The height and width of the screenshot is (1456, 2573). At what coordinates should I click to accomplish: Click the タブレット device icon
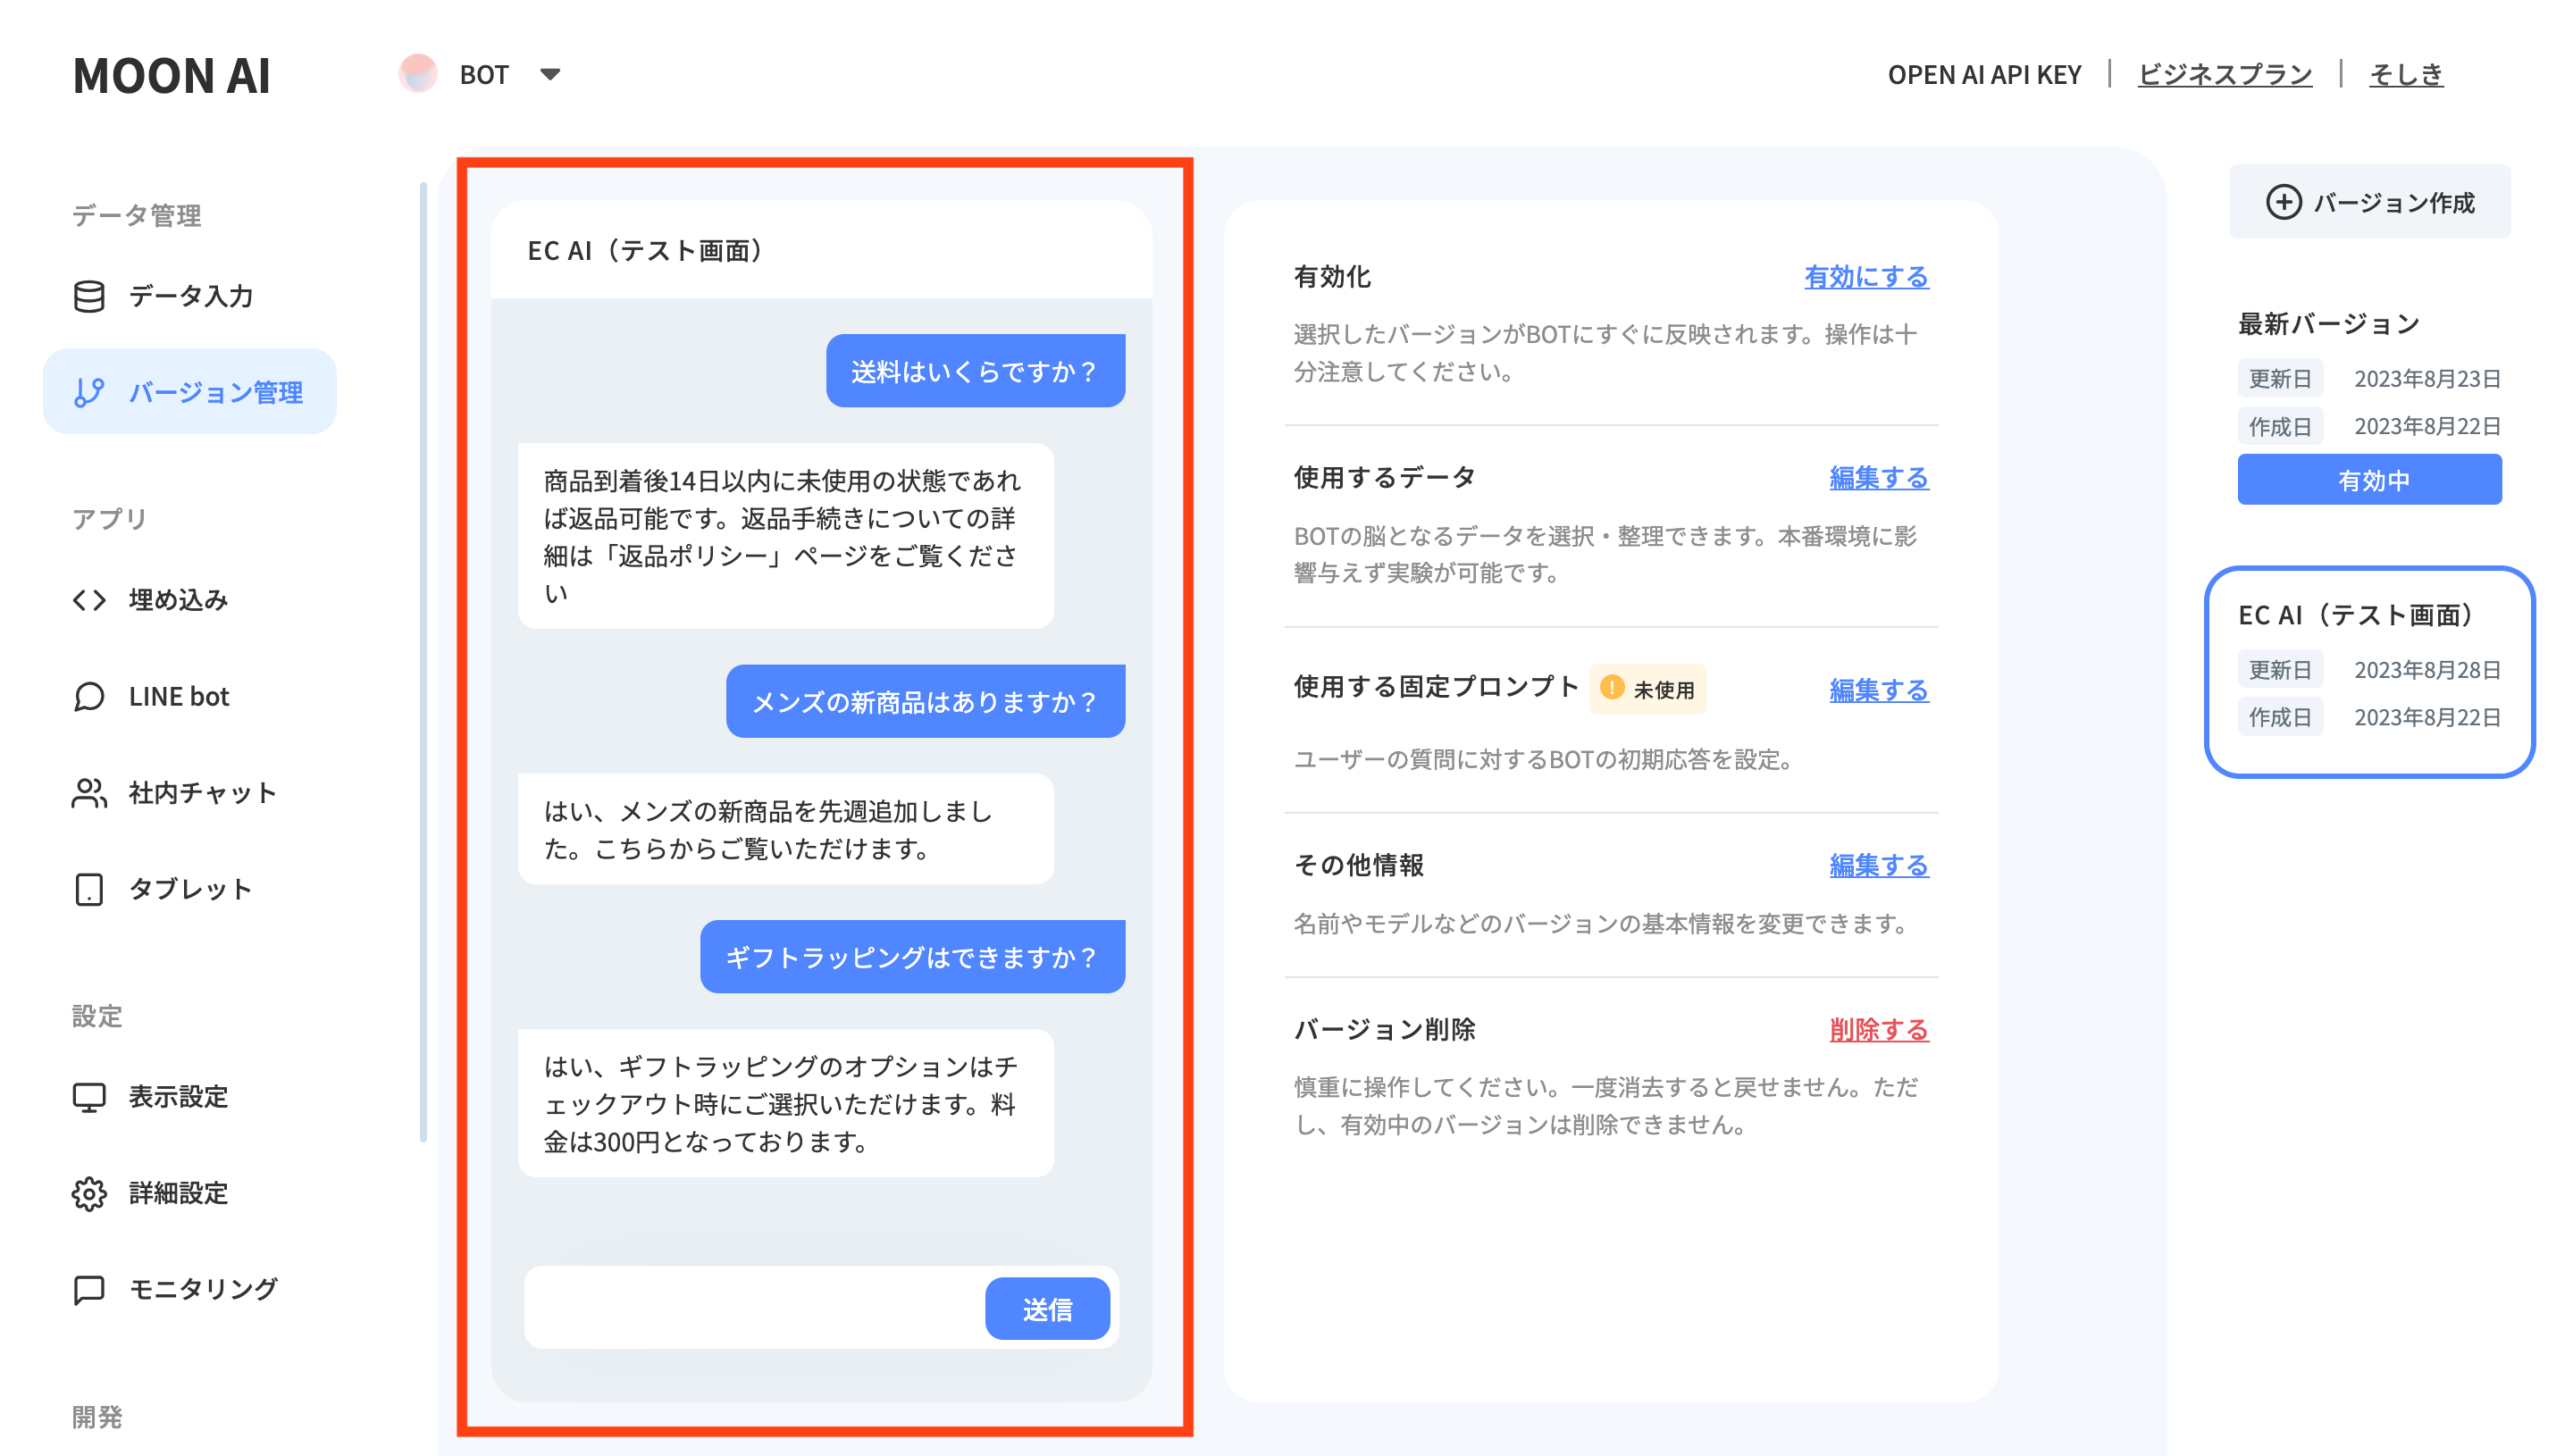pyautogui.click(x=89, y=889)
